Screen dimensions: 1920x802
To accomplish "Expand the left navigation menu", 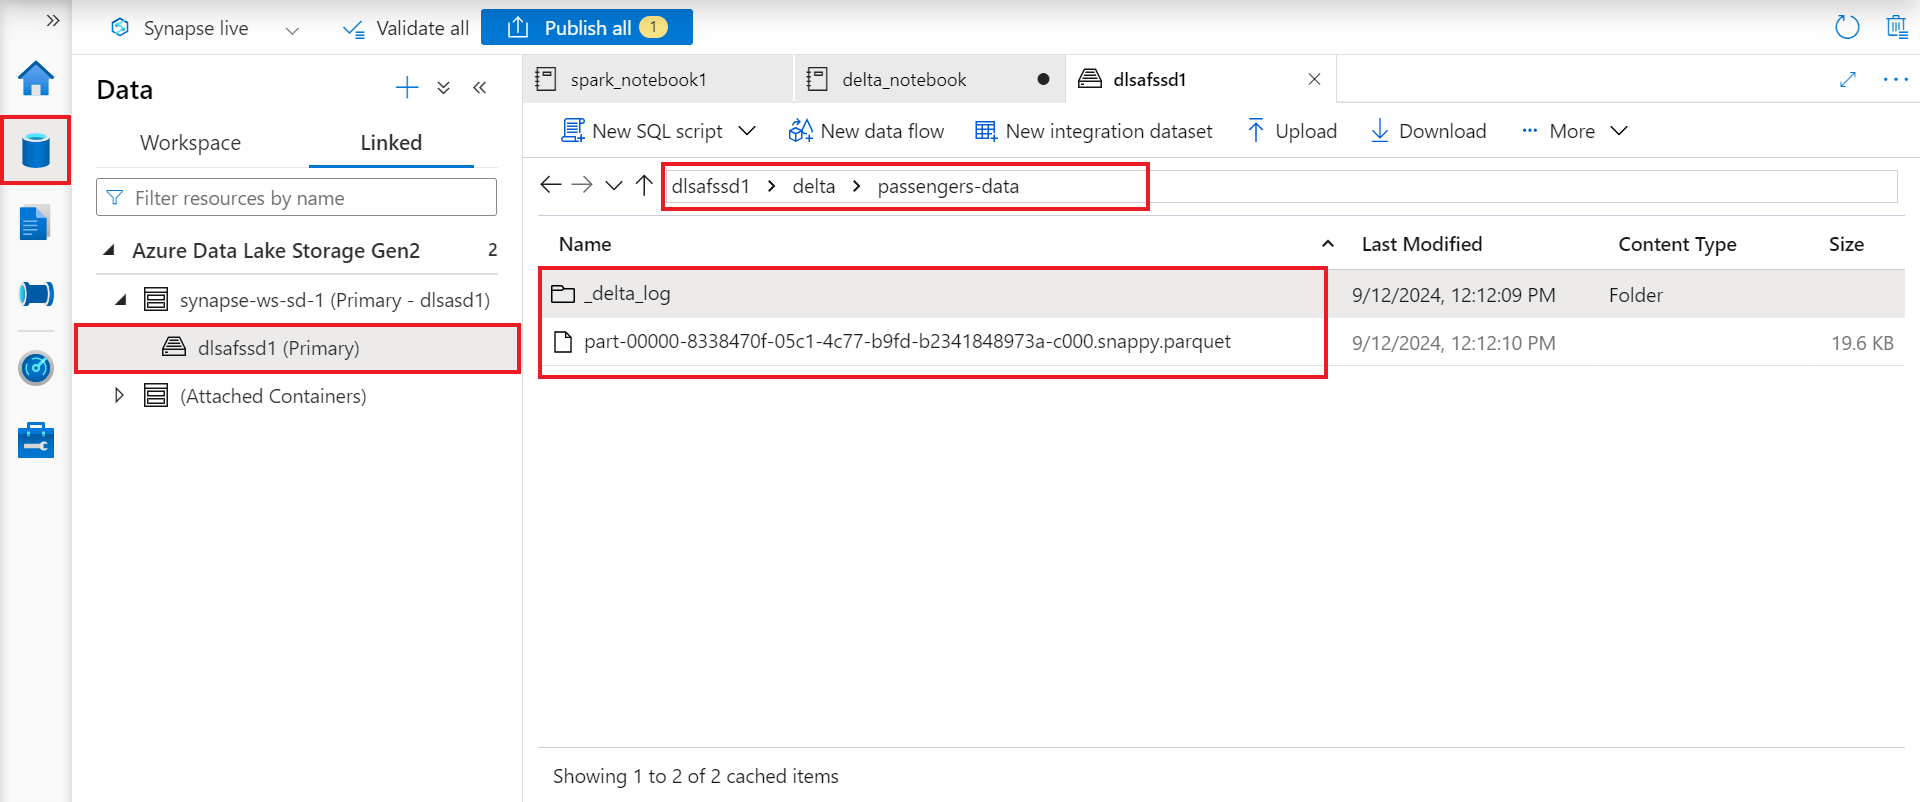I will point(53,20).
